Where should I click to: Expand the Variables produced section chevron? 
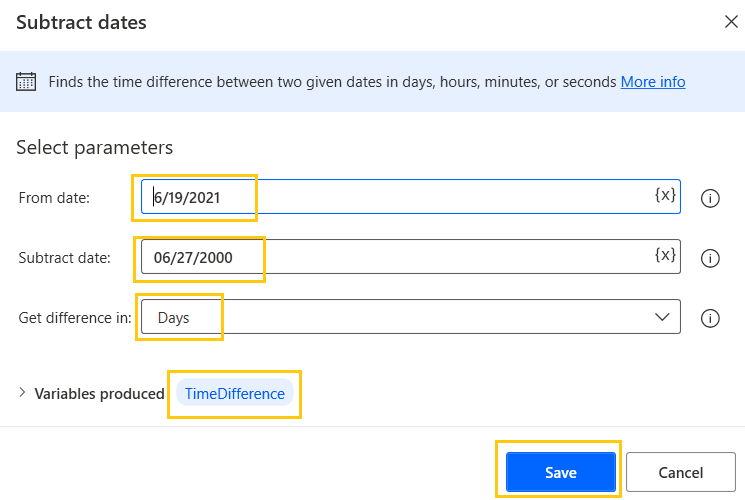(22, 393)
